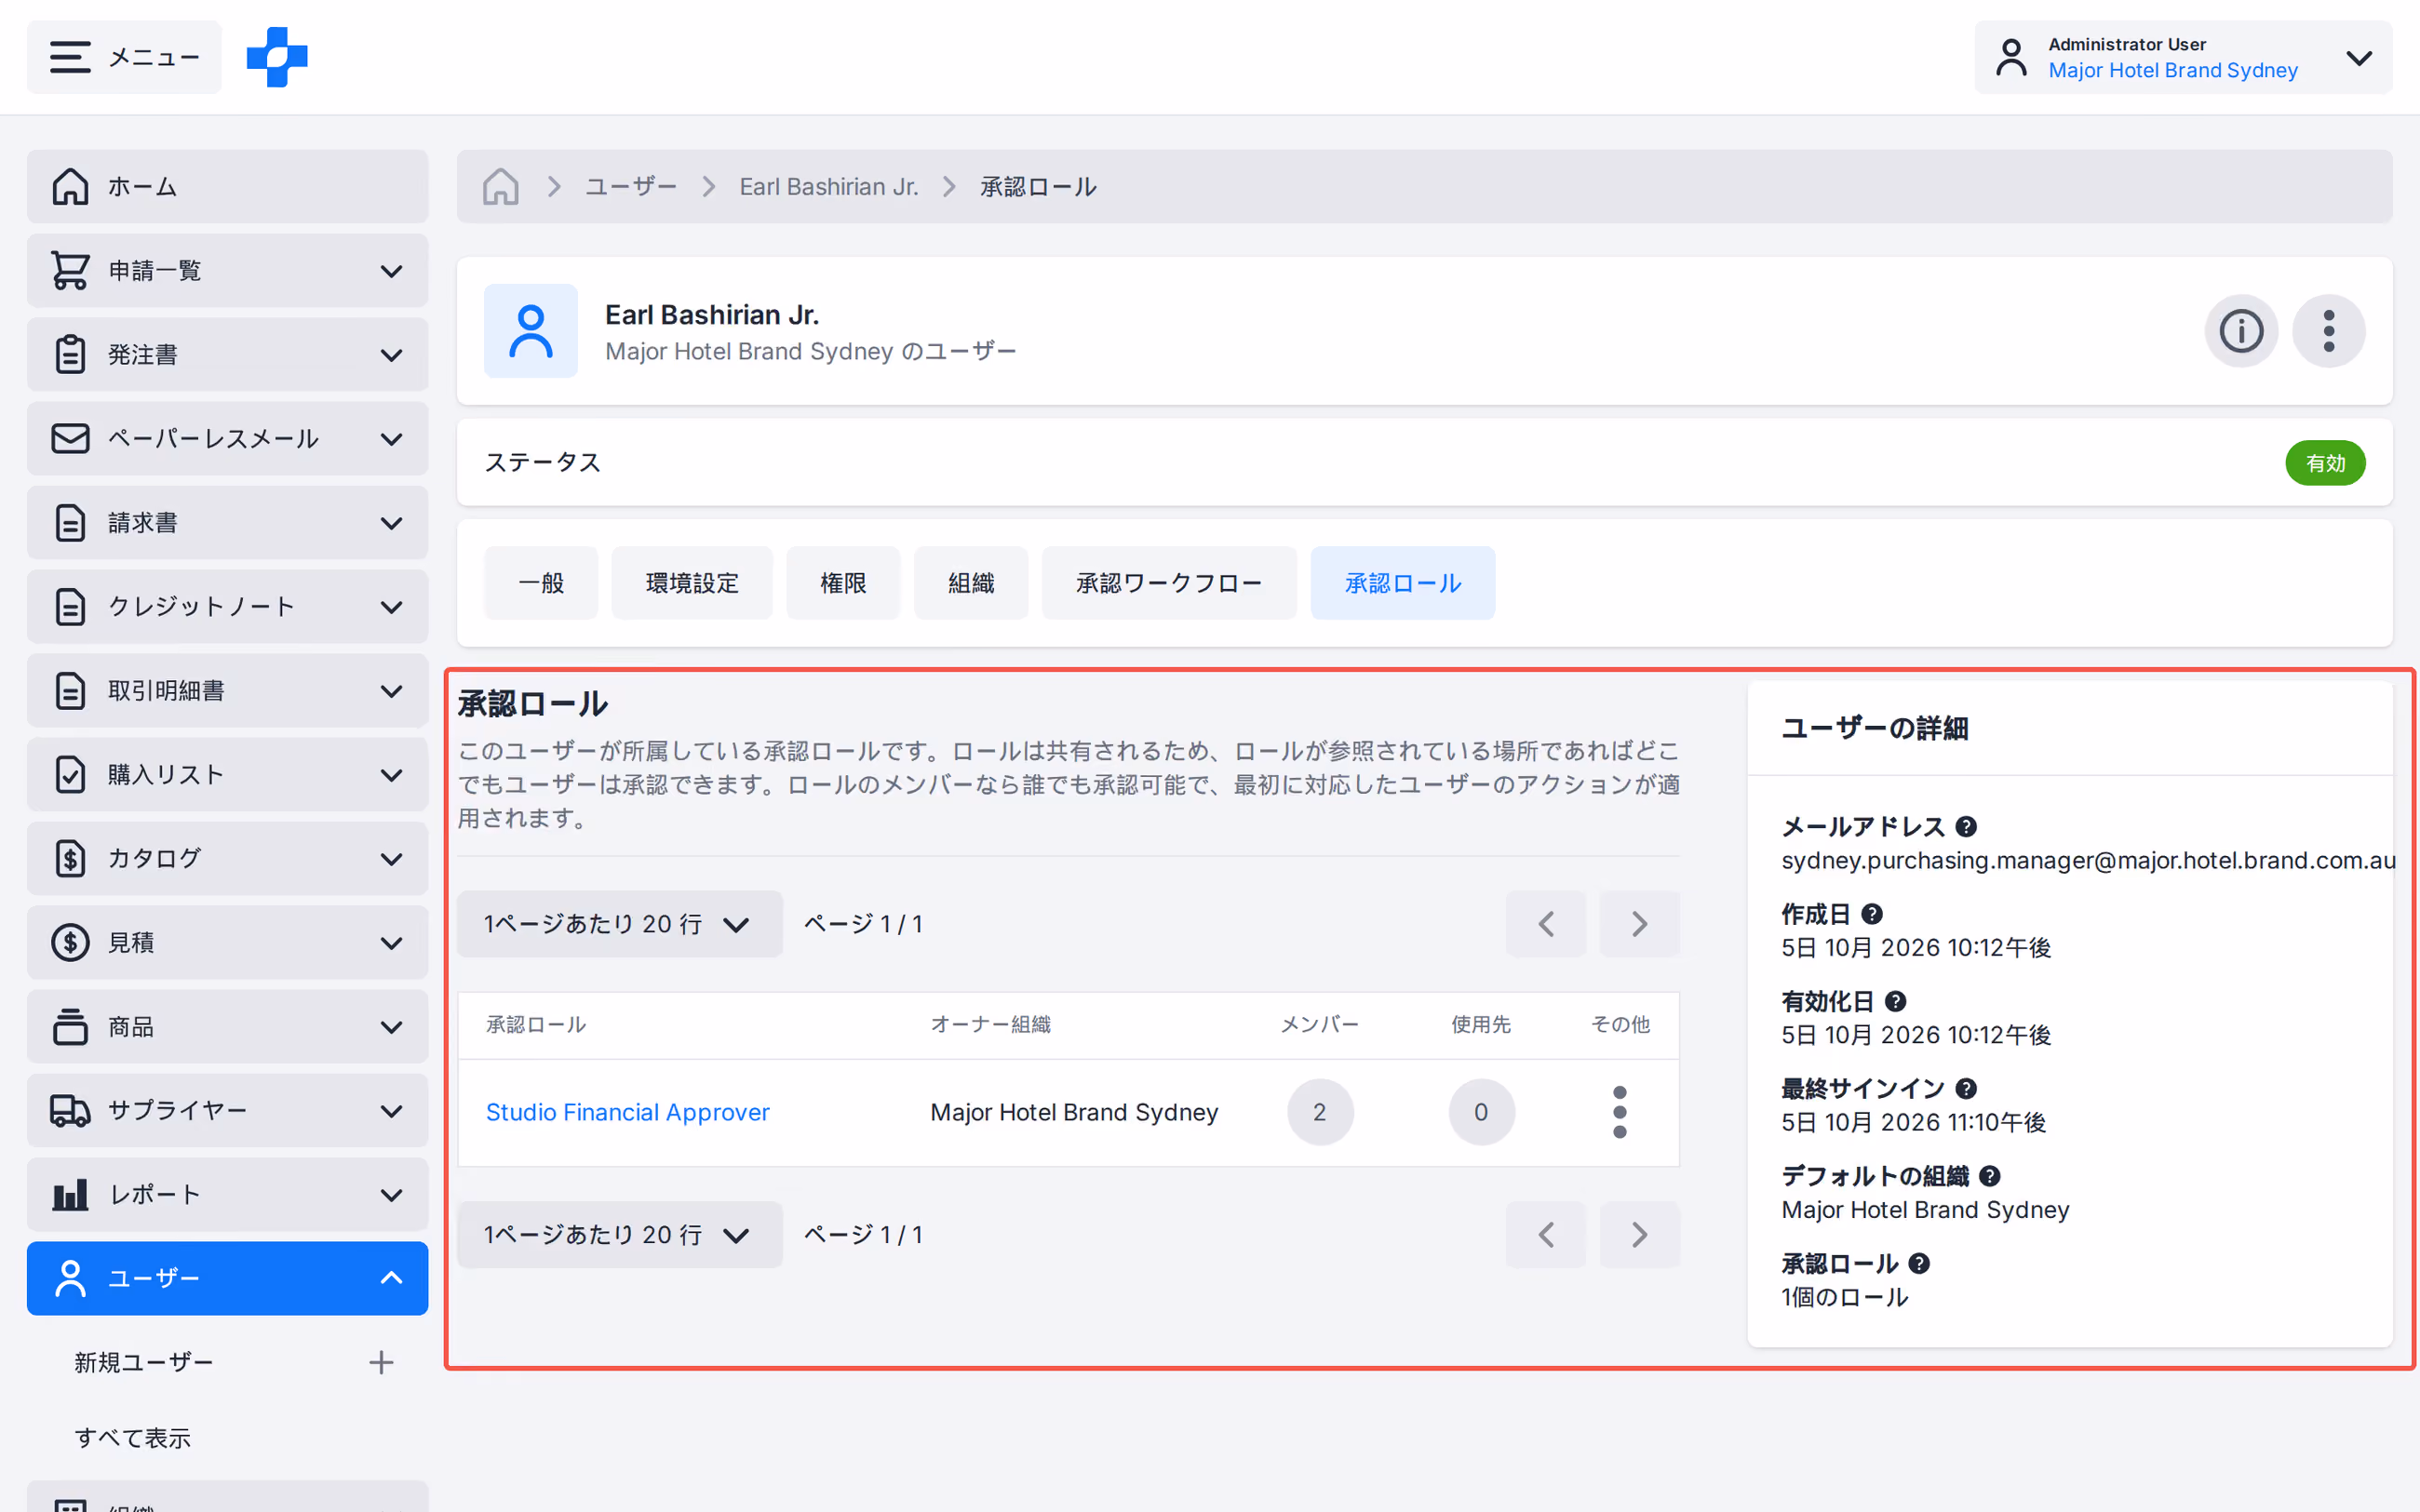Click top next page arrow
The width and height of the screenshot is (2420, 1512).
1639,924
